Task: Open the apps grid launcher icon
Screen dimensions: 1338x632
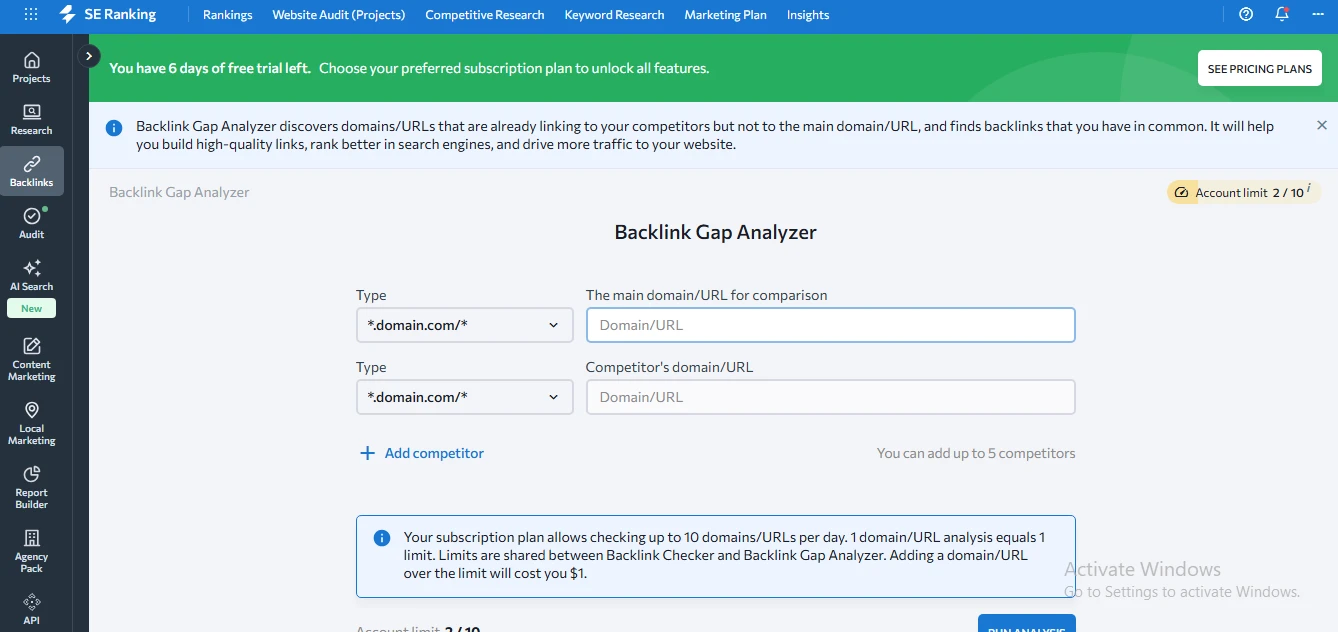Action: (31, 14)
